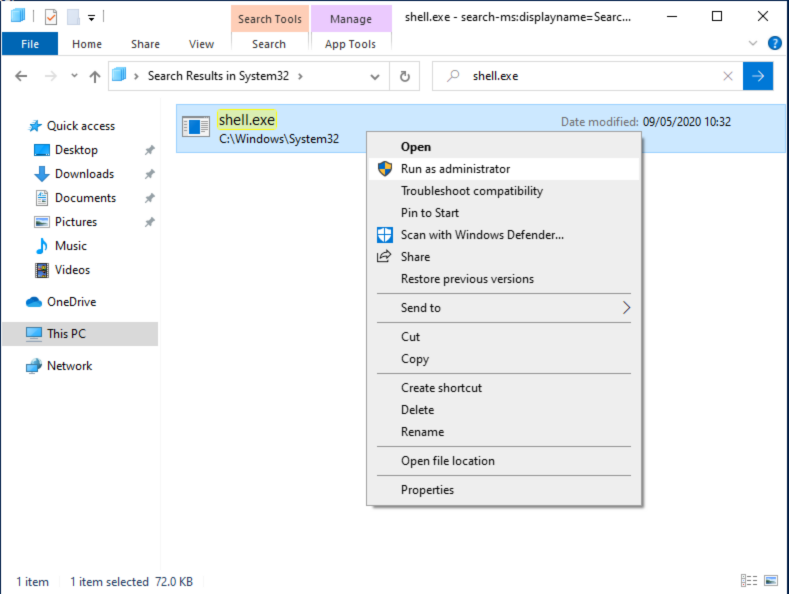Click the shell.exe file icon
The height and width of the screenshot is (594, 789).
click(196, 126)
